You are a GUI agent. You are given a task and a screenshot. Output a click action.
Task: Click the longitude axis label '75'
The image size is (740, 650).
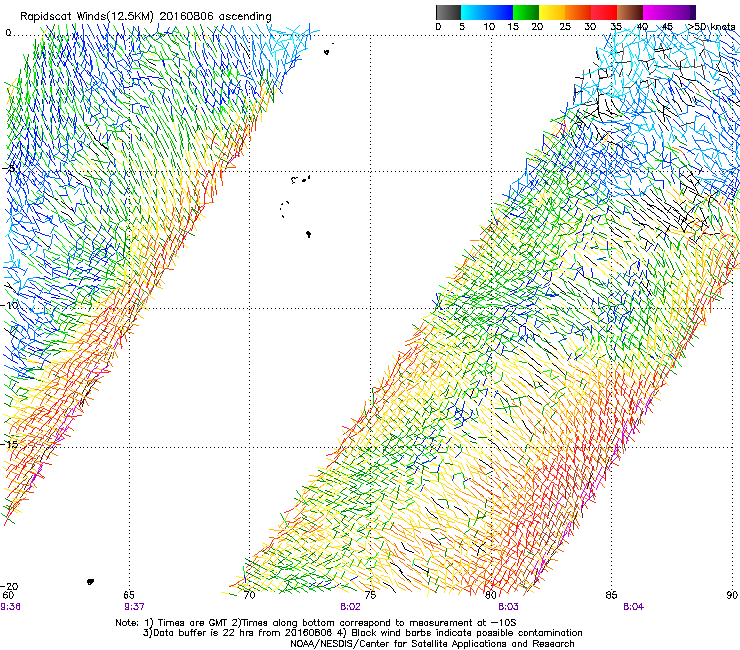370,595
